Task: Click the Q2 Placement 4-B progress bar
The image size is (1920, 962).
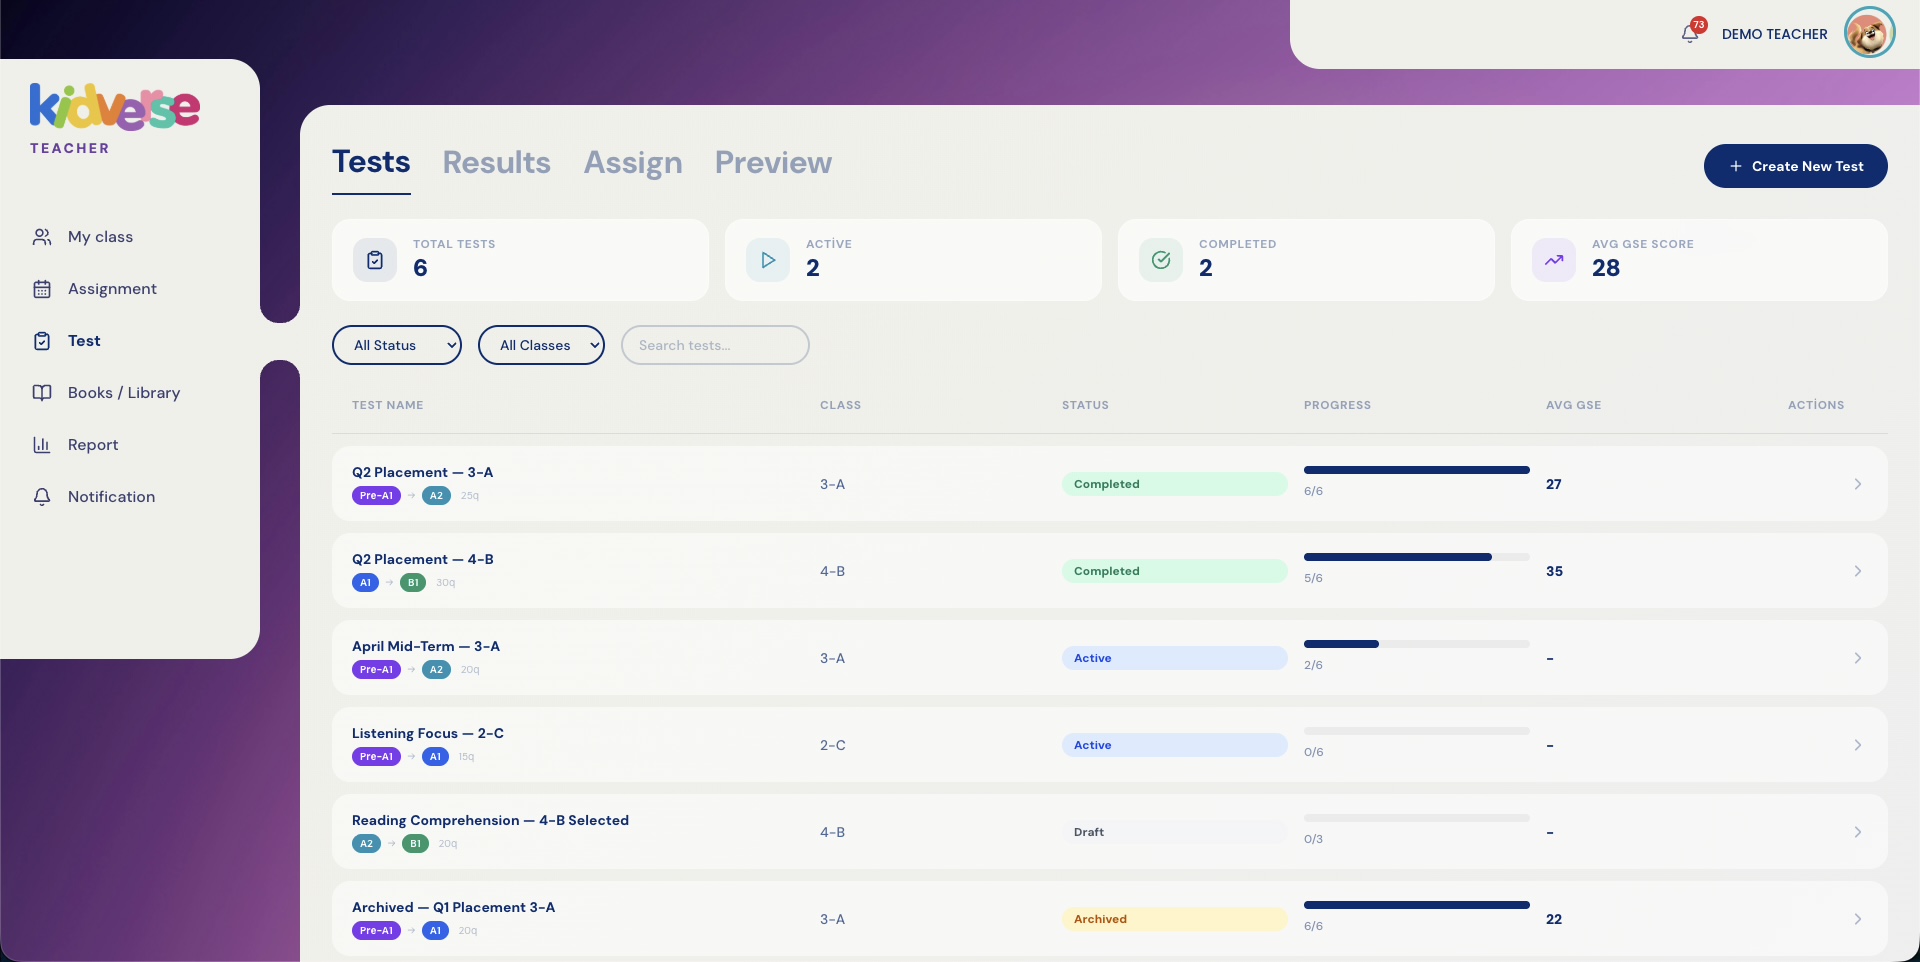Action: click(1416, 557)
